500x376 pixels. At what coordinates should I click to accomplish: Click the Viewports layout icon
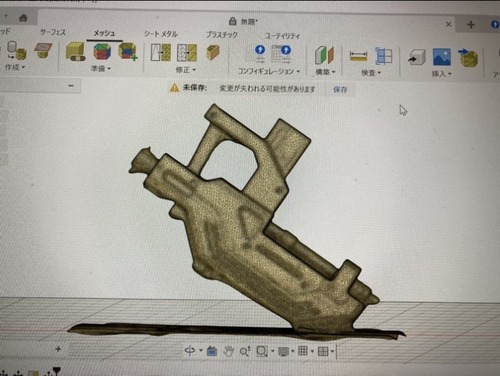pos(323,351)
